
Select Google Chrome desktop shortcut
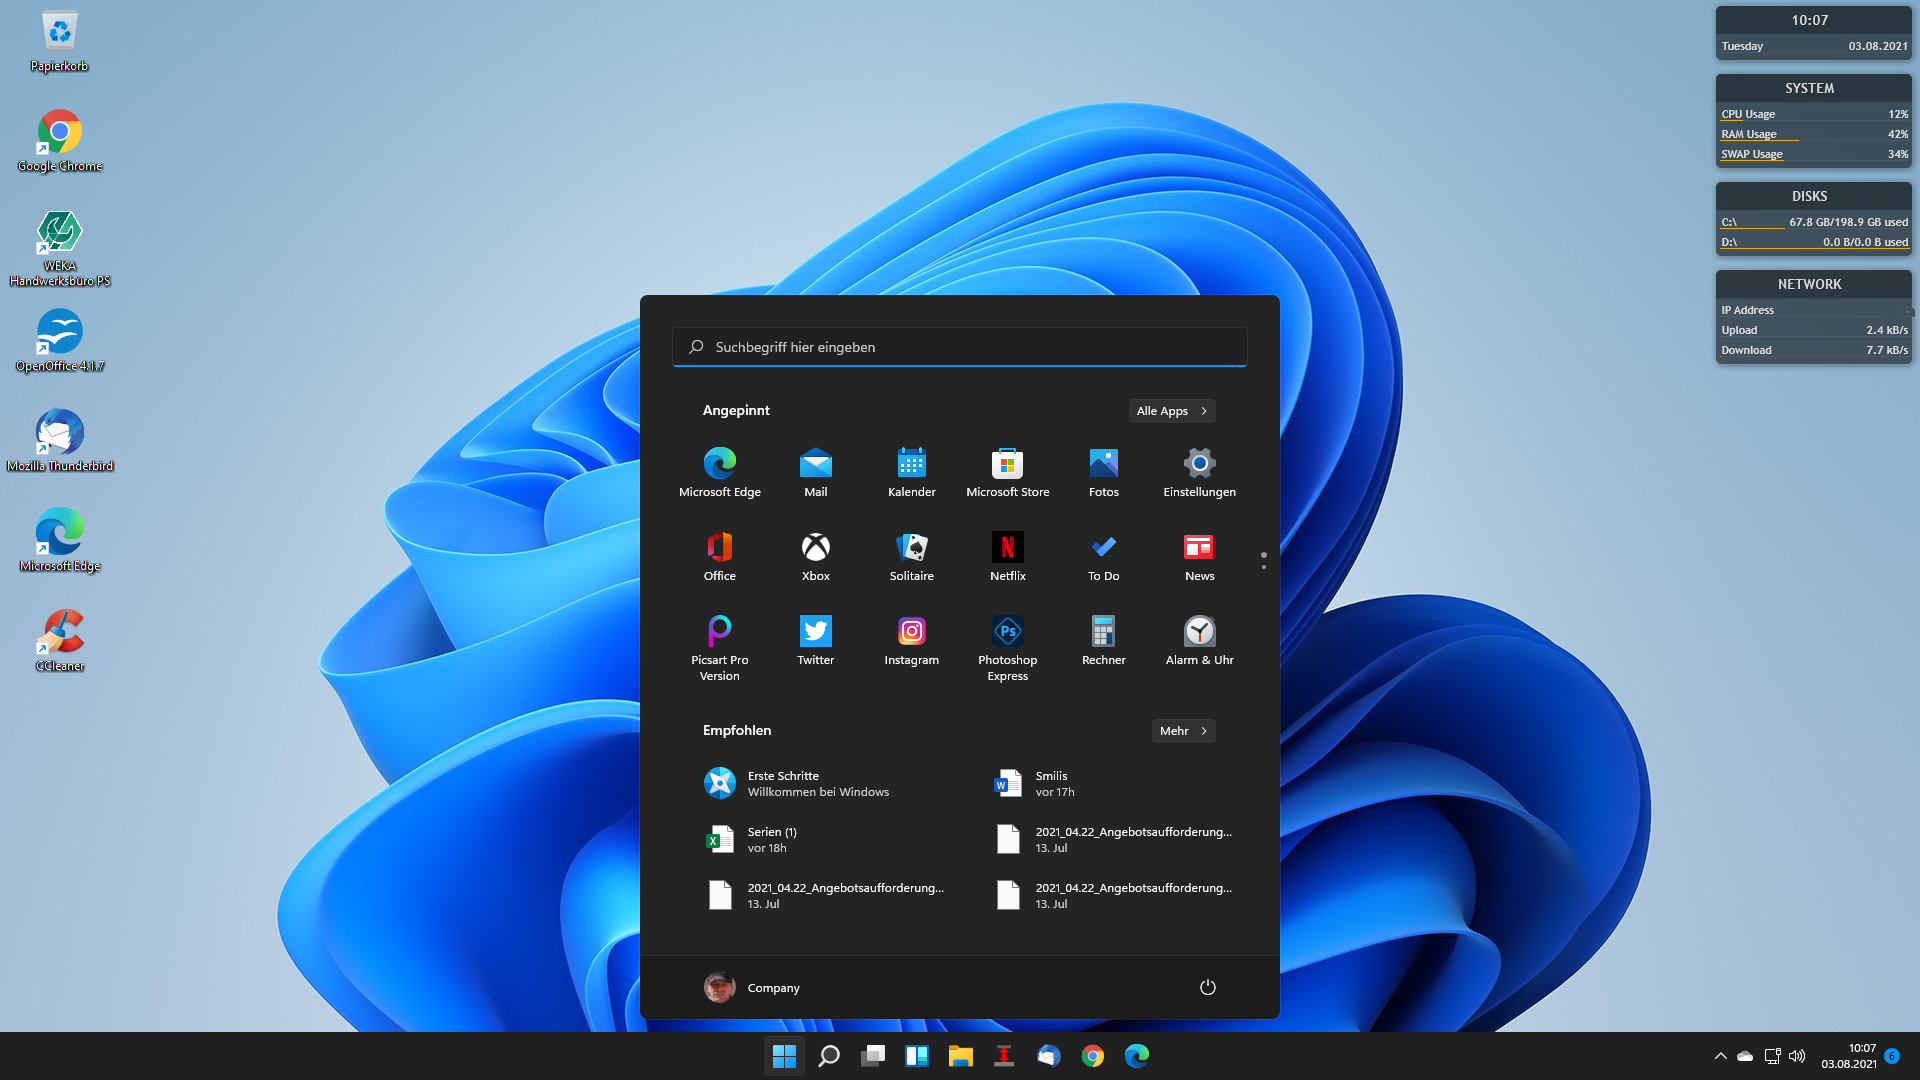(60, 141)
